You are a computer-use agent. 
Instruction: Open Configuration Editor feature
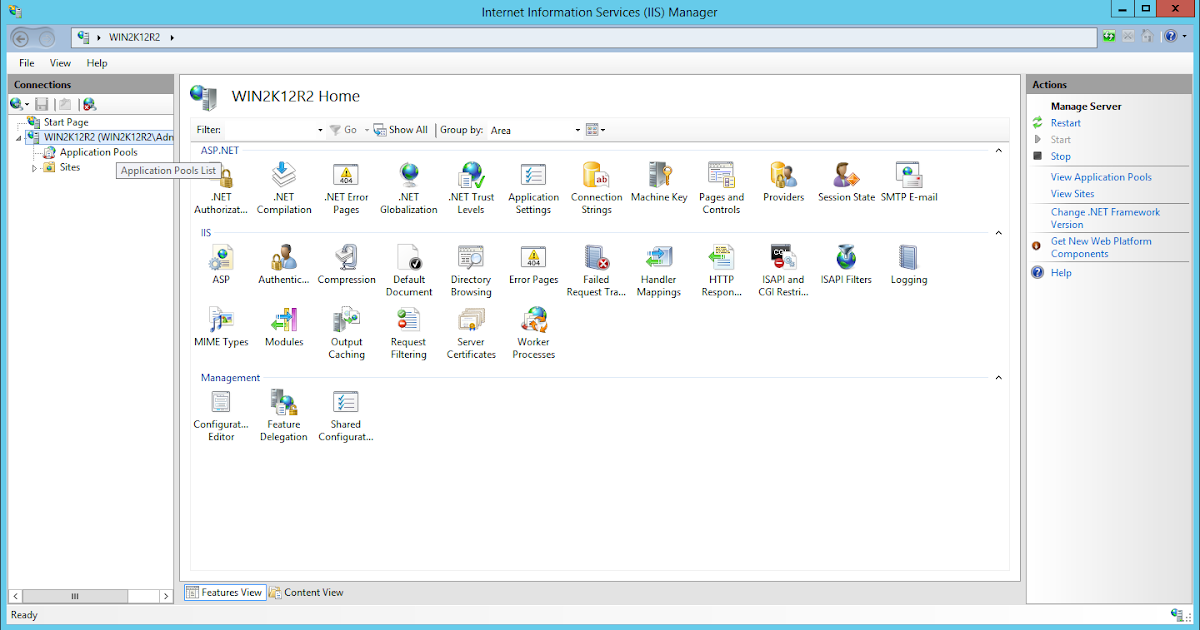click(221, 415)
